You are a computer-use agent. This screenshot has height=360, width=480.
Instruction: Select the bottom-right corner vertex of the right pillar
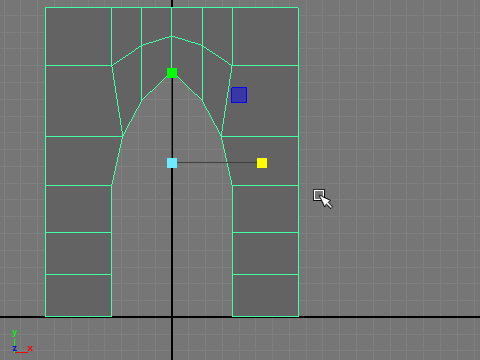click(299, 316)
